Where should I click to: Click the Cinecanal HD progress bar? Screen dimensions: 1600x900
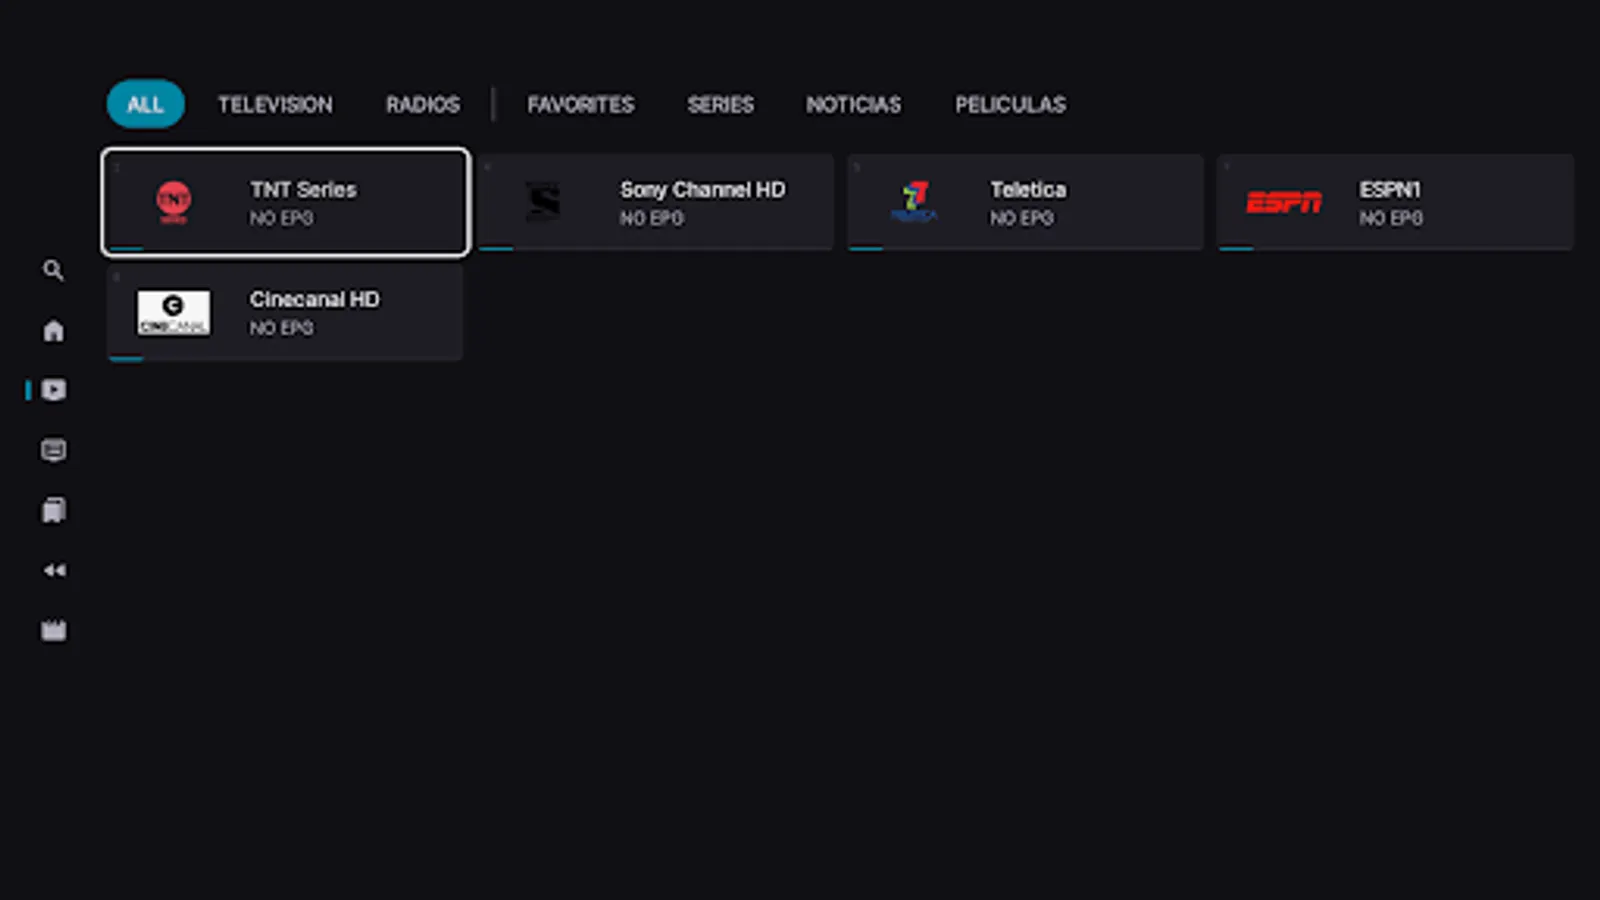(x=127, y=357)
